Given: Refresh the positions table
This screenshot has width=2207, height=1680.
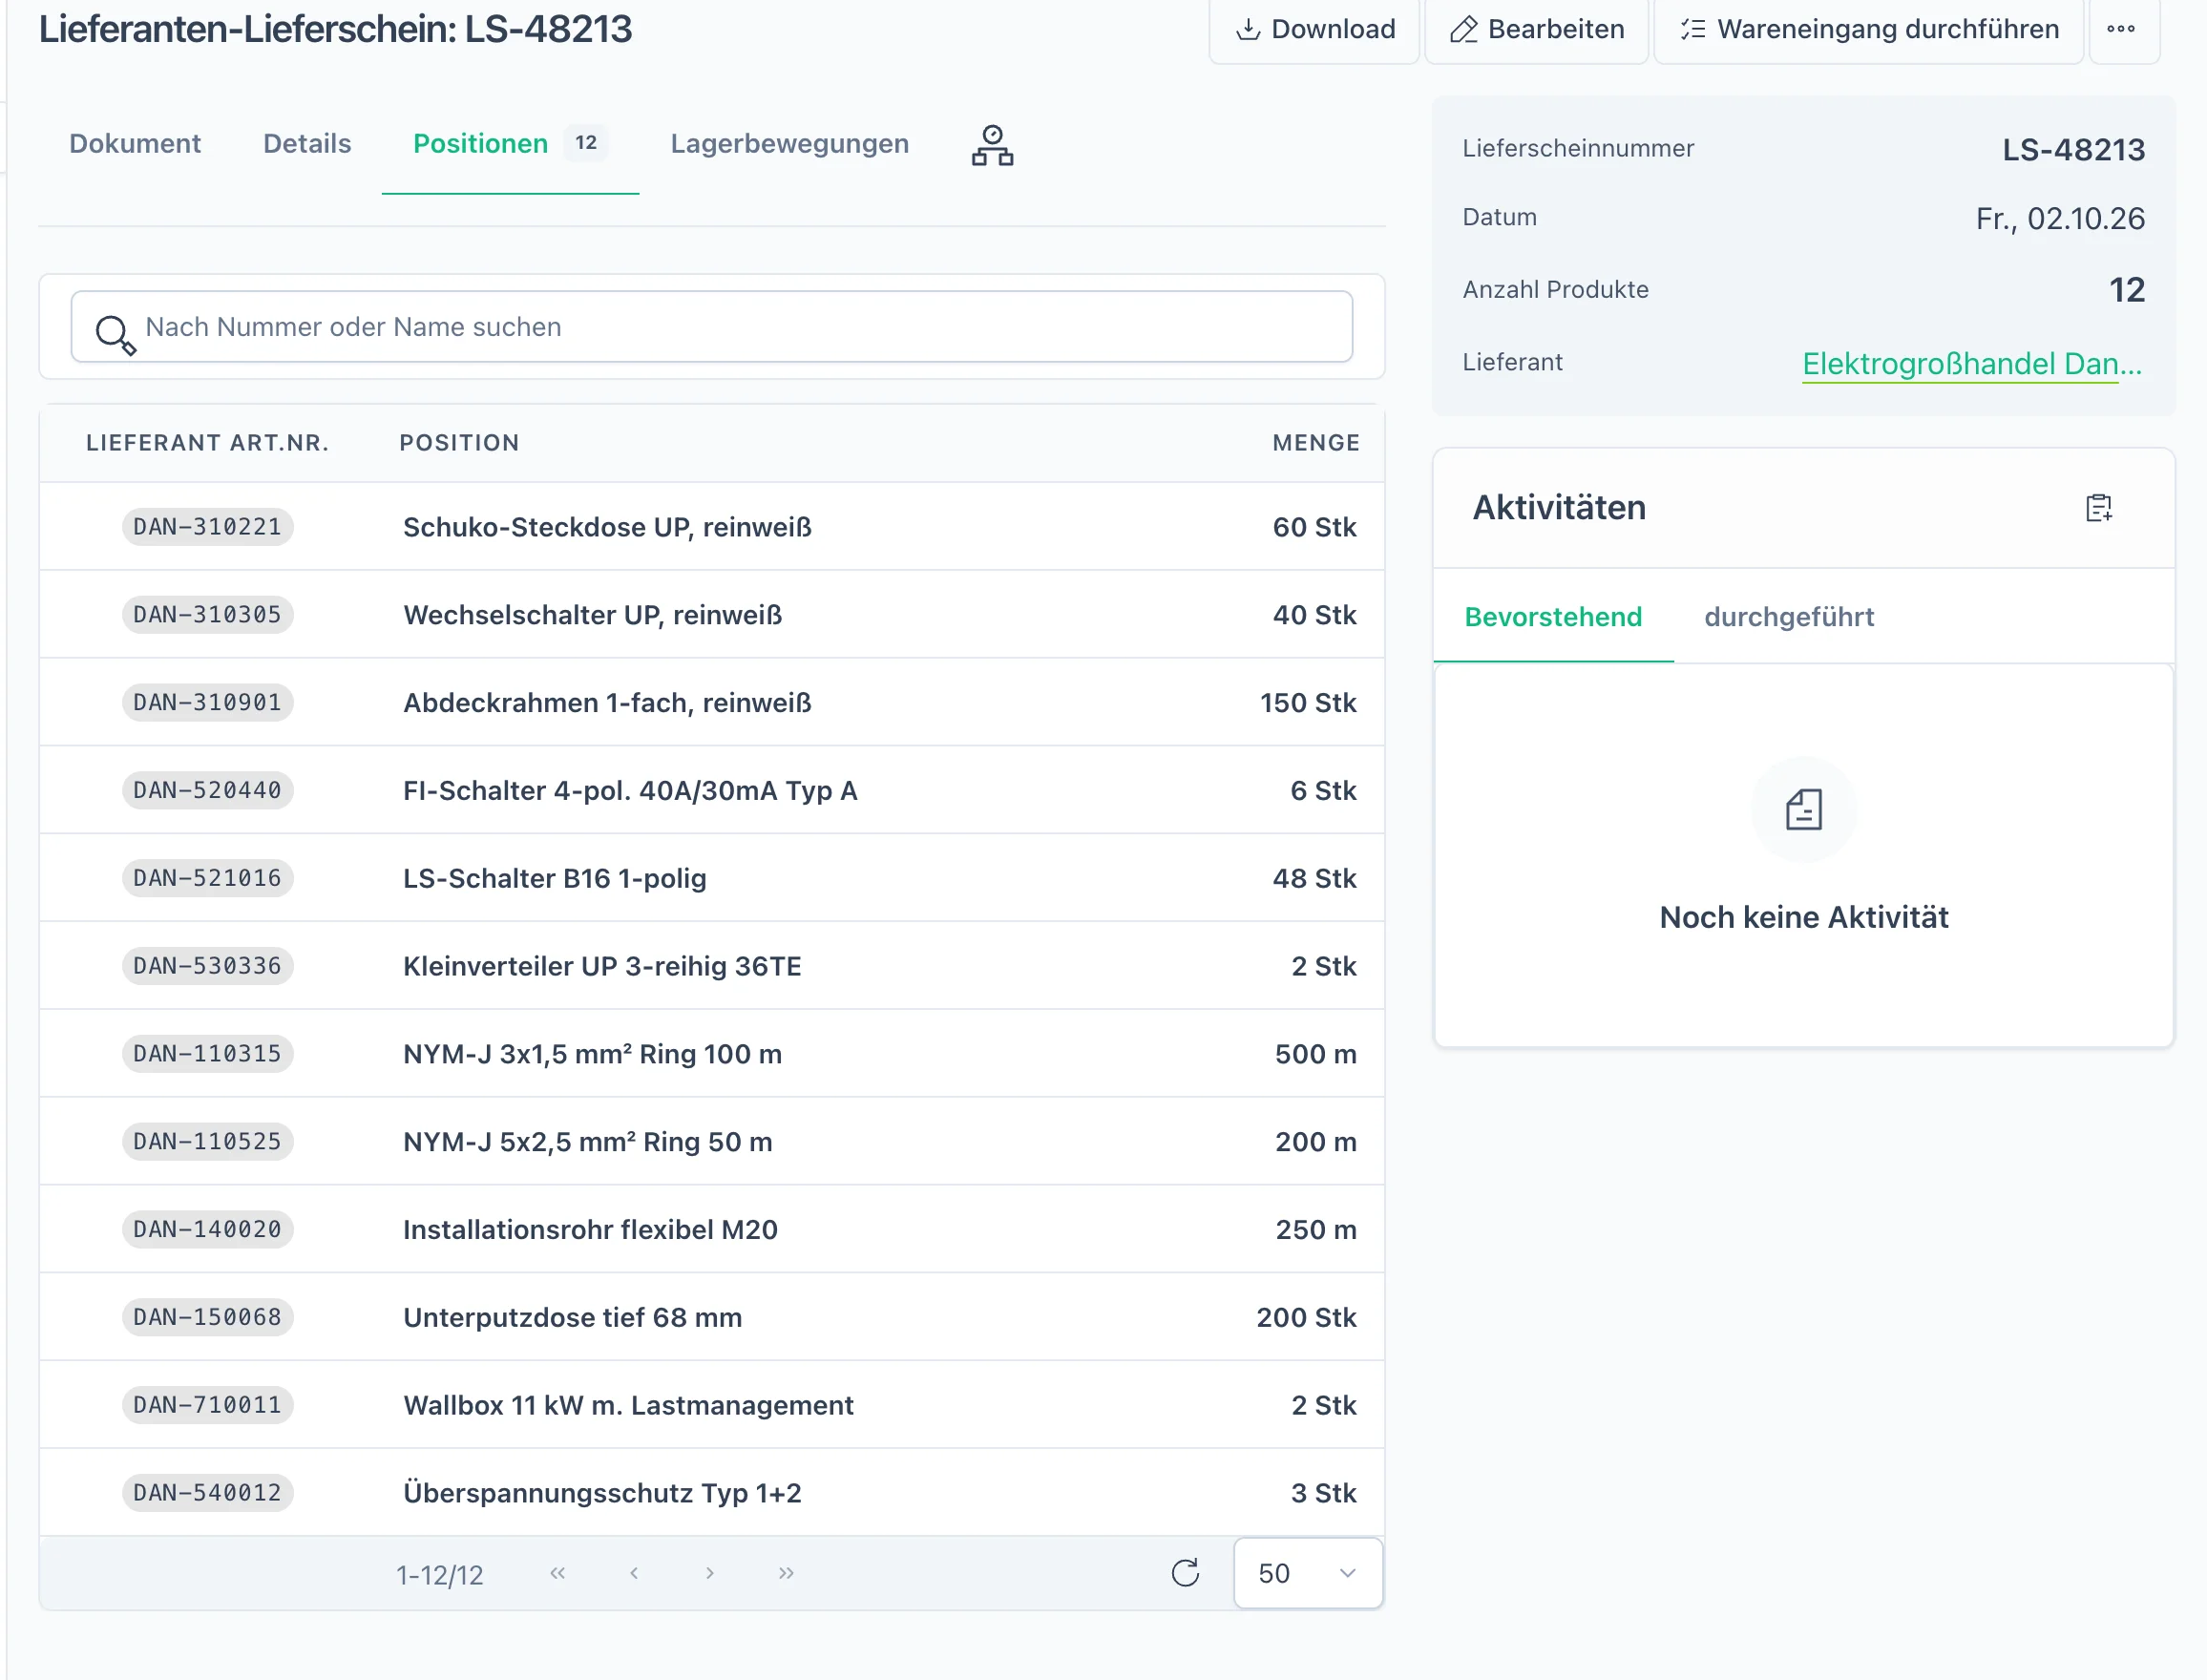Looking at the screenshot, I should tap(1185, 1573).
